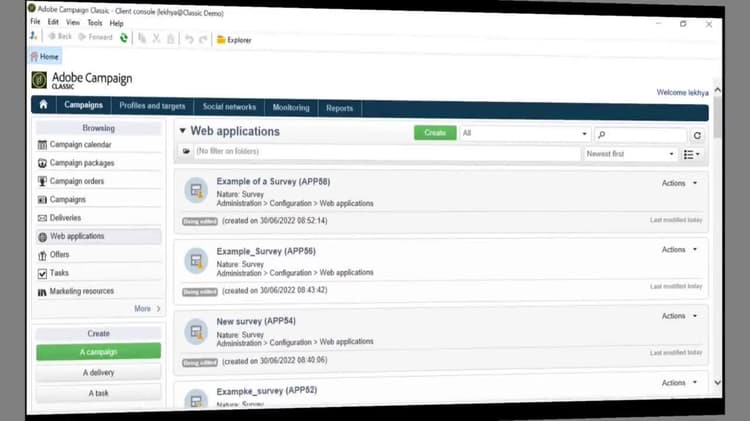Click the refresh list icon
This screenshot has width=750, height=421.
(697, 136)
